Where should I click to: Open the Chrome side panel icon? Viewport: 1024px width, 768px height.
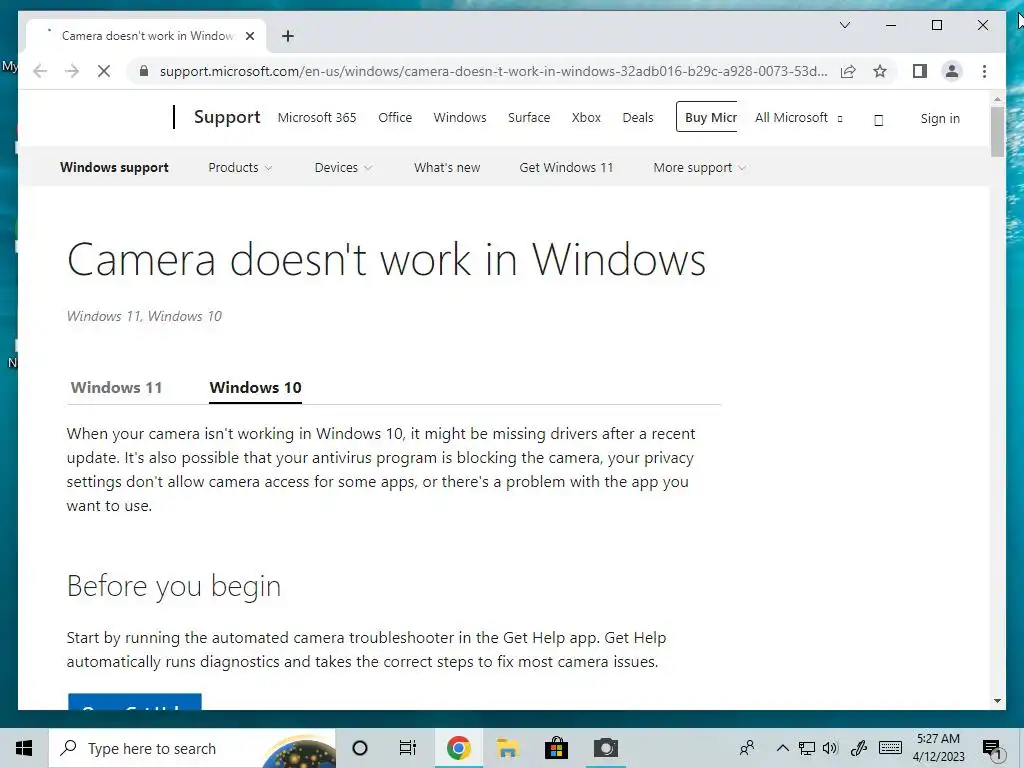920,71
